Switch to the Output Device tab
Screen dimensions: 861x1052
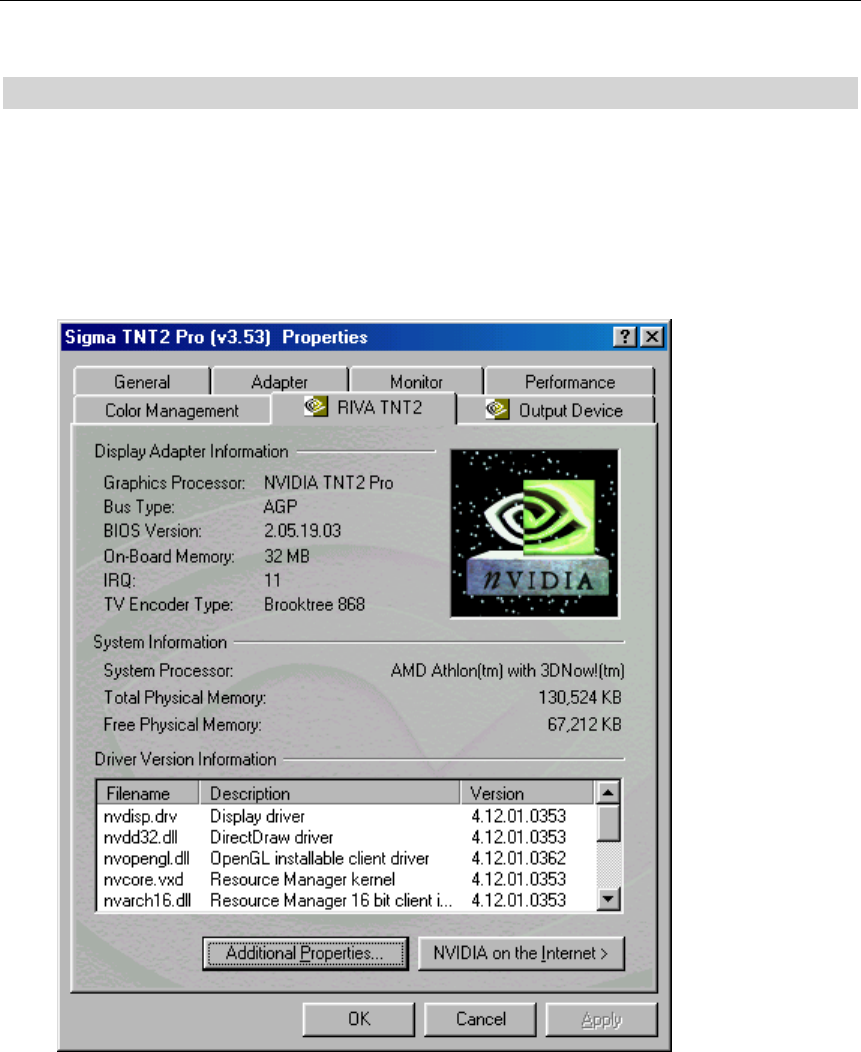coord(556,411)
